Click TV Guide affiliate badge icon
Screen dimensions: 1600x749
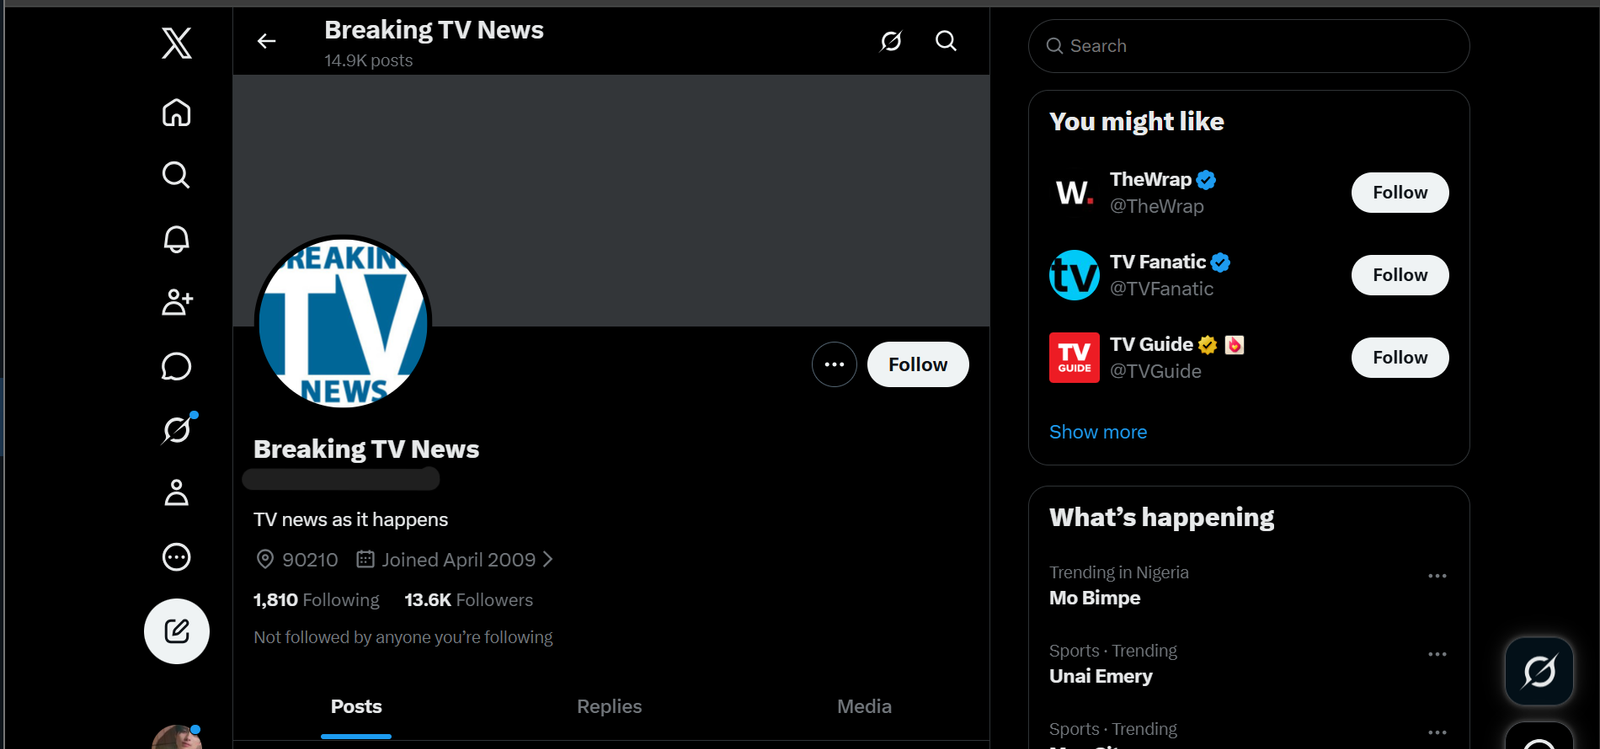(x=1235, y=345)
